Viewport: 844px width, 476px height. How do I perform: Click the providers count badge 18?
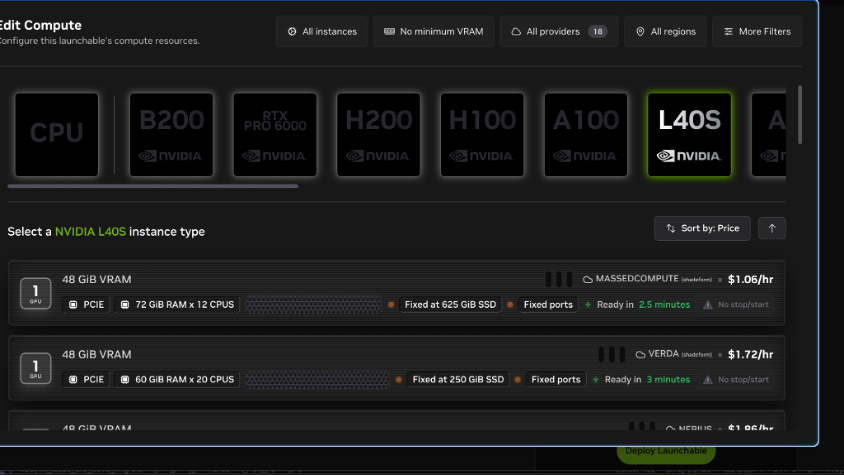pos(597,31)
